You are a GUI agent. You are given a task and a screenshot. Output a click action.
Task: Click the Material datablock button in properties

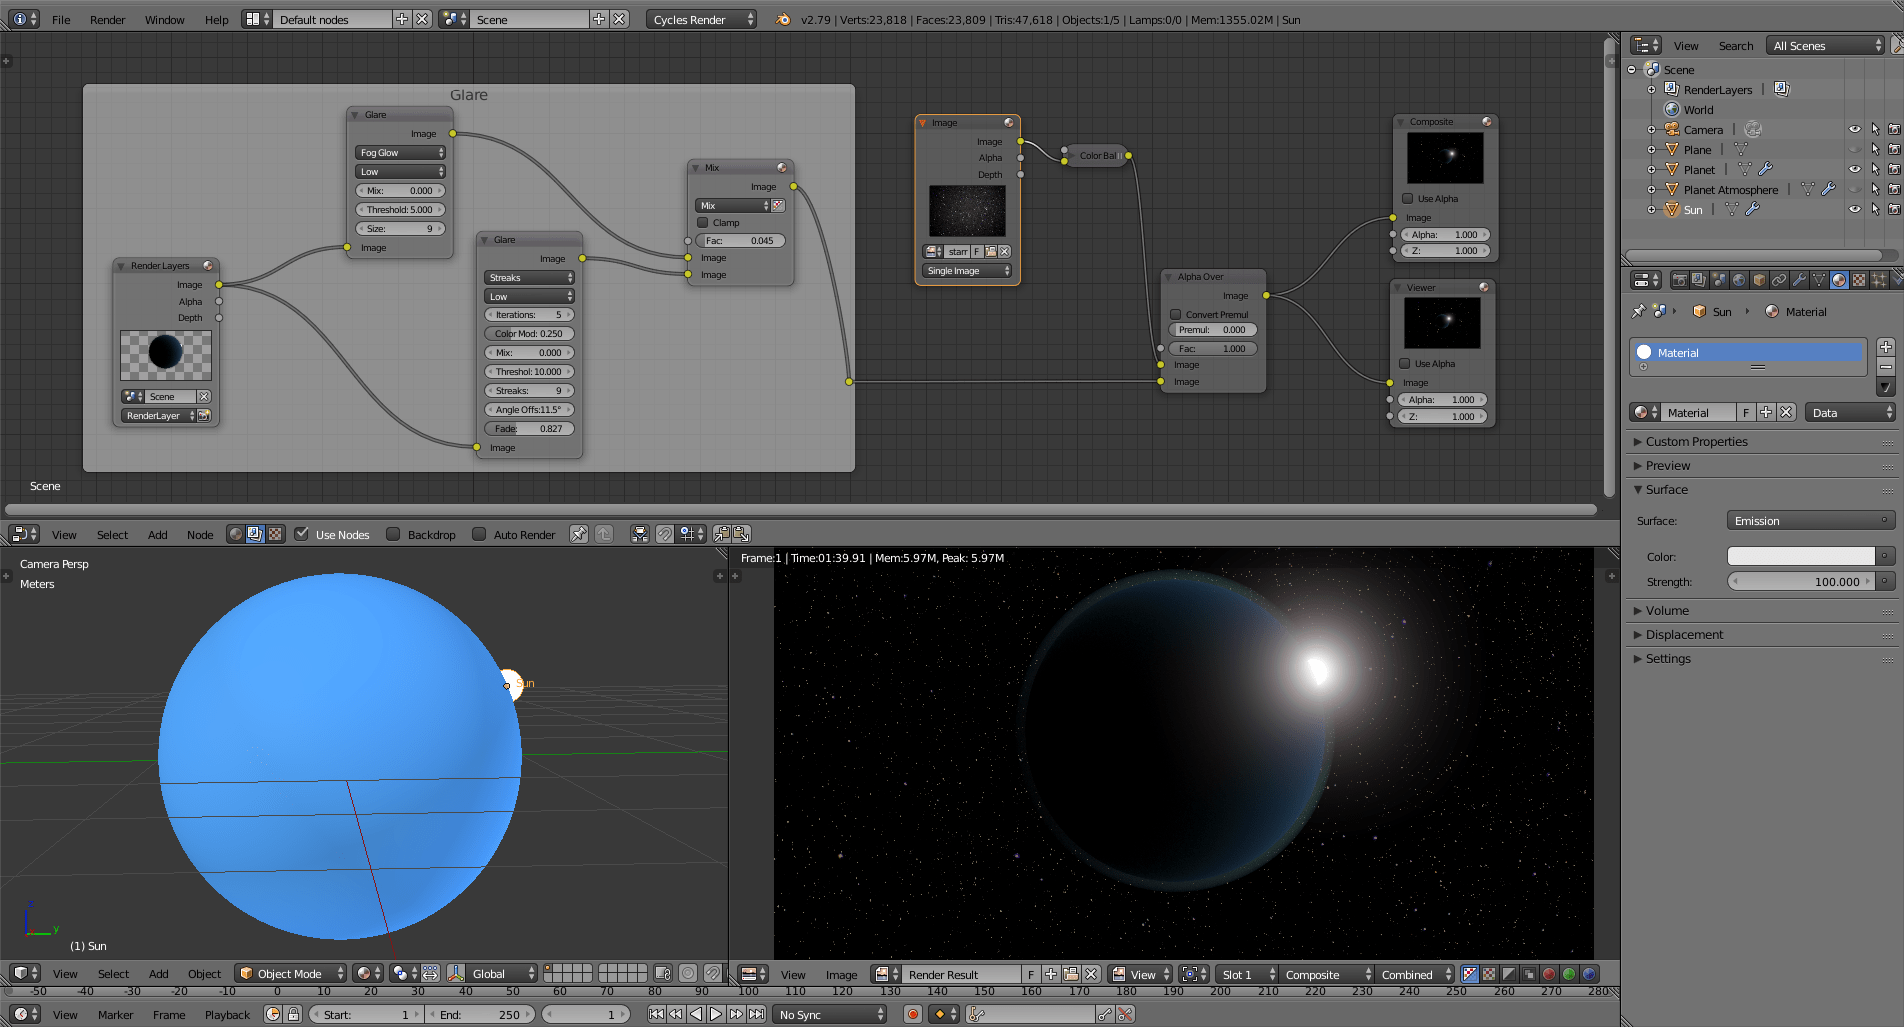pyautogui.click(x=1697, y=412)
